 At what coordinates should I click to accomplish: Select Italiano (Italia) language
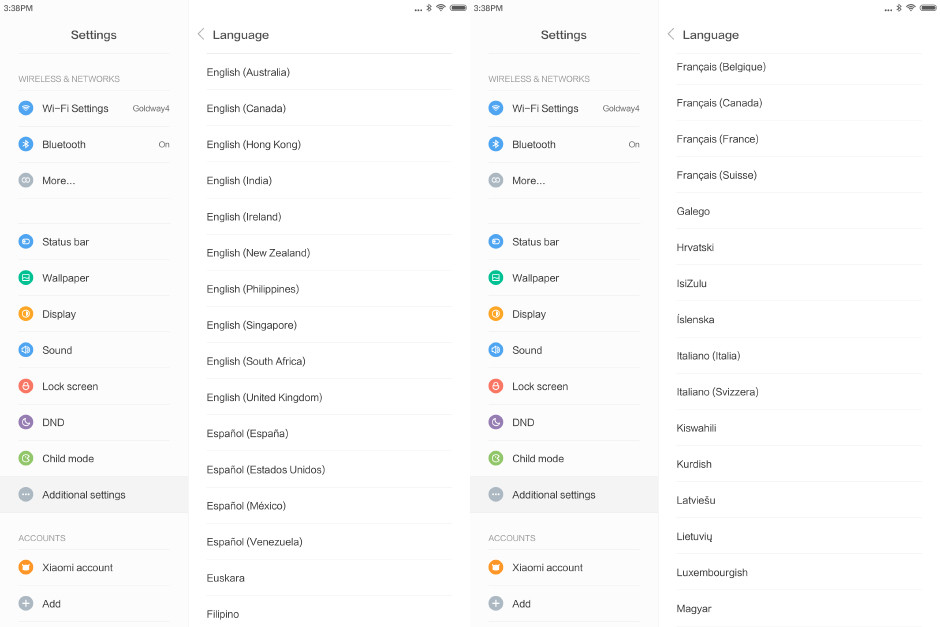coord(708,356)
